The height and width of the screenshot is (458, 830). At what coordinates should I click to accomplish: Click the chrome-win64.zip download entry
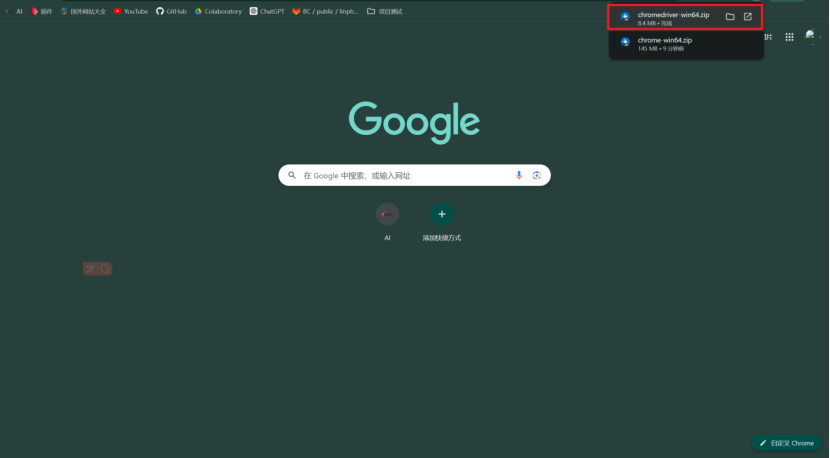(686, 44)
